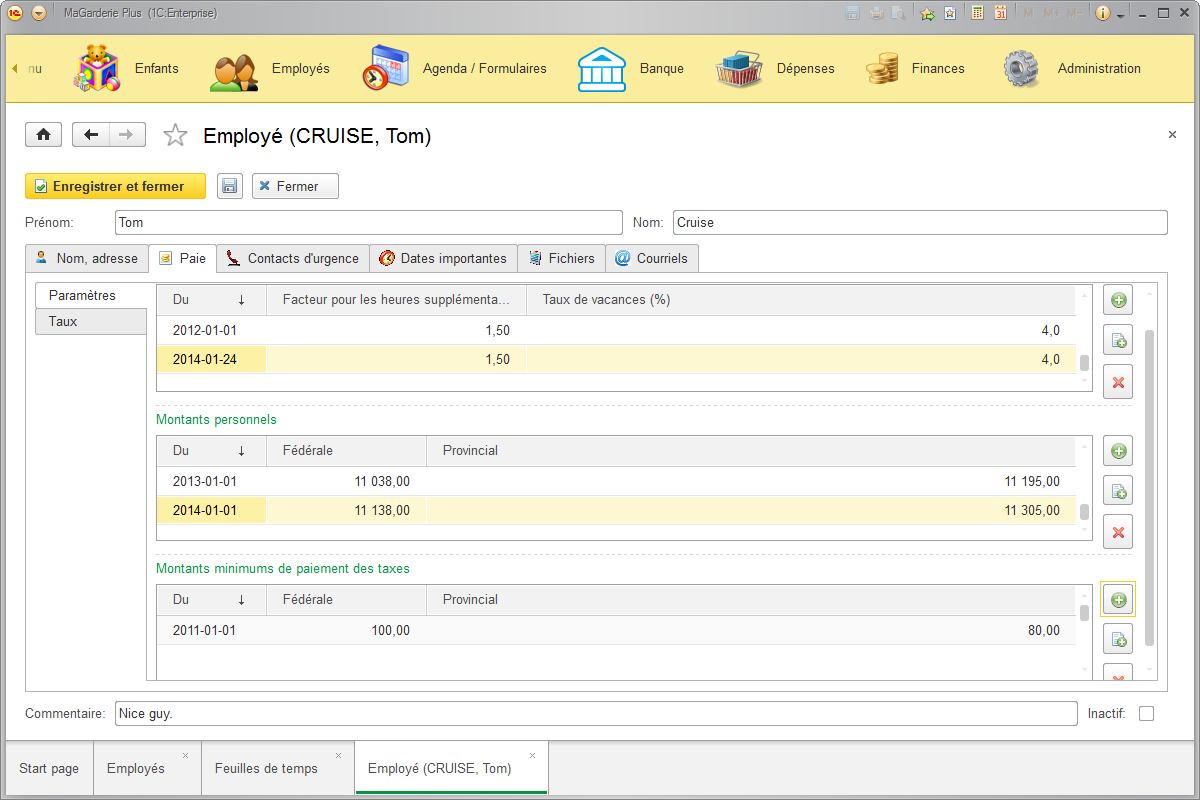Open the Administration section
The width and height of the screenshot is (1200, 800).
tap(1099, 68)
